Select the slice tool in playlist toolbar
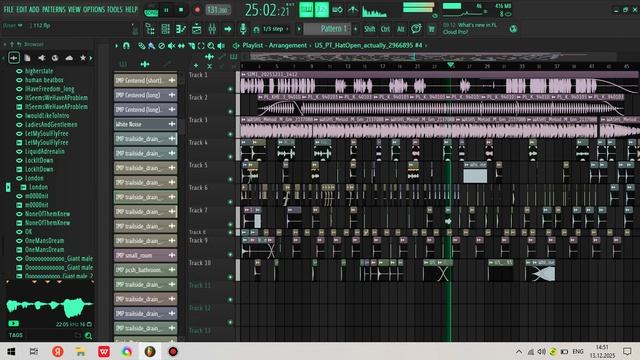The width and height of the screenshot is (640, 360). pos(191,46)
